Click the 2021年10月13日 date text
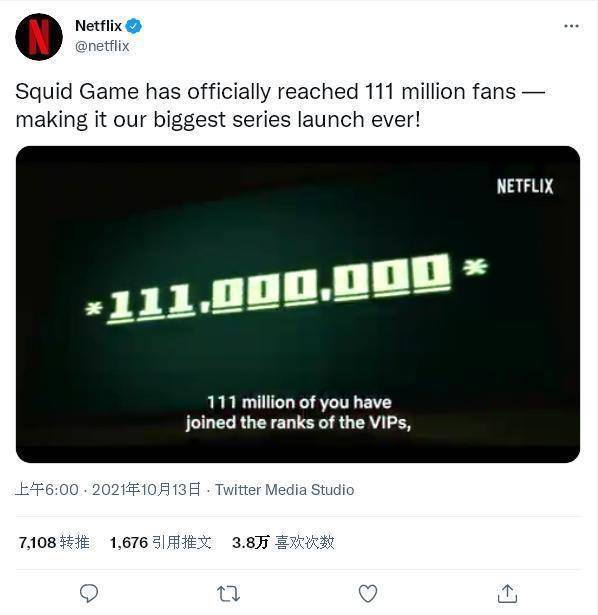 (x=146, y=489)
